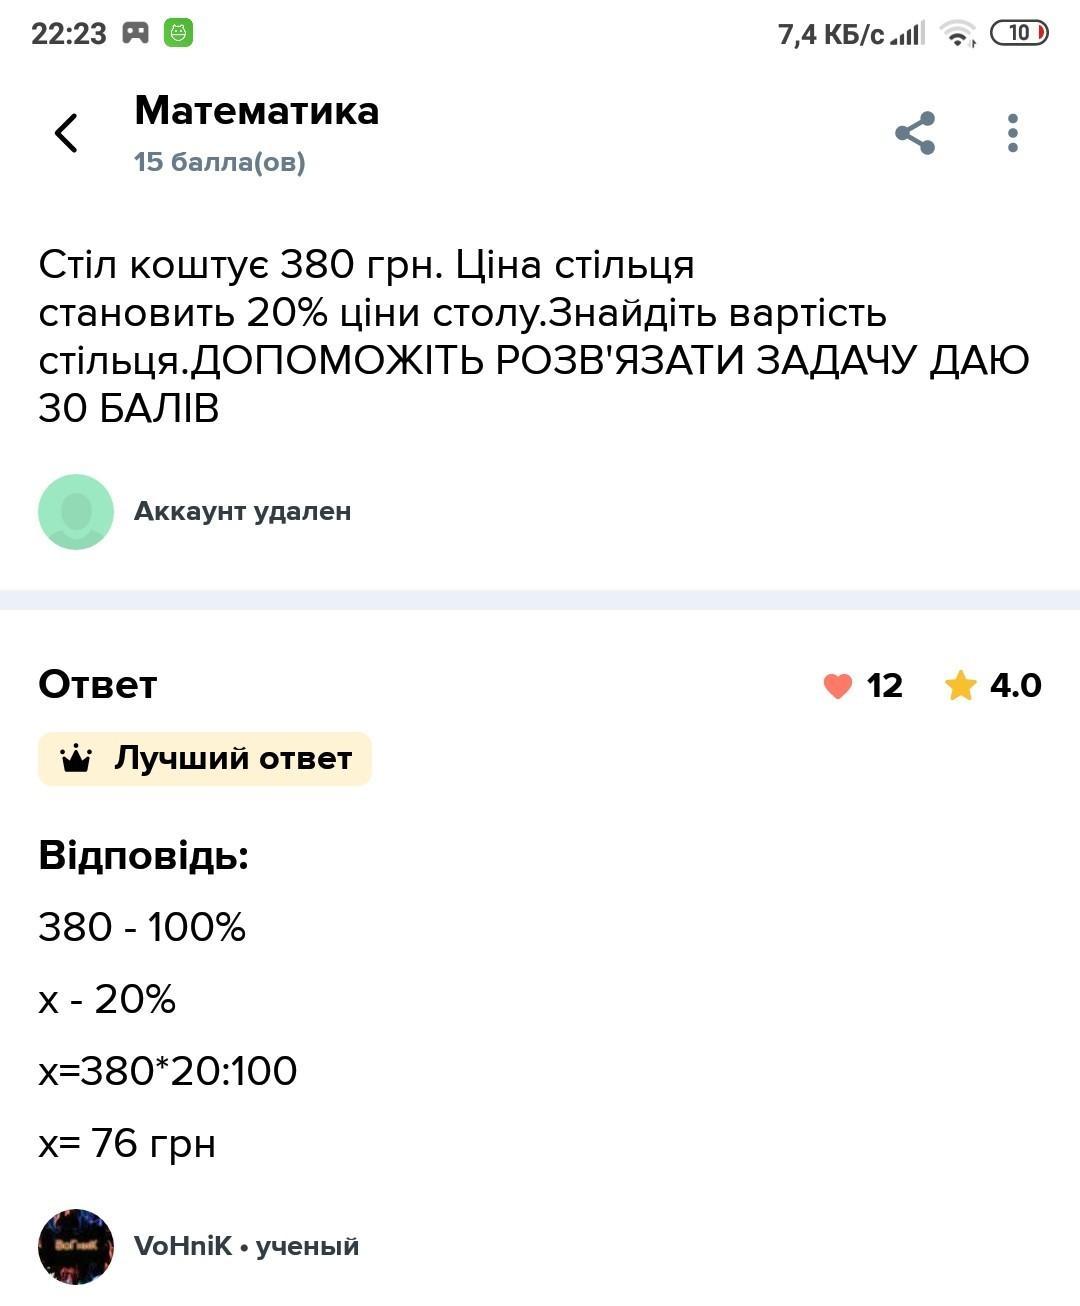Tap the 4.0 rating value
The height and width of the screenshot is (1306, 1080).
pos(1015,686)
